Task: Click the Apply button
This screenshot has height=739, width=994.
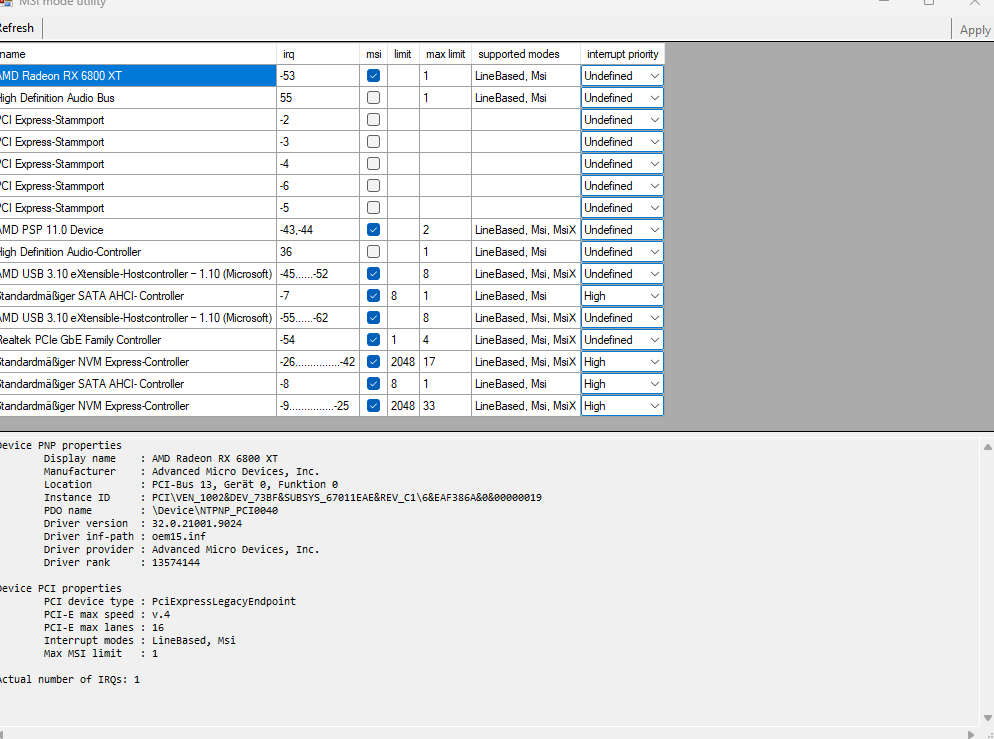Action: click(x=974, y=30)
